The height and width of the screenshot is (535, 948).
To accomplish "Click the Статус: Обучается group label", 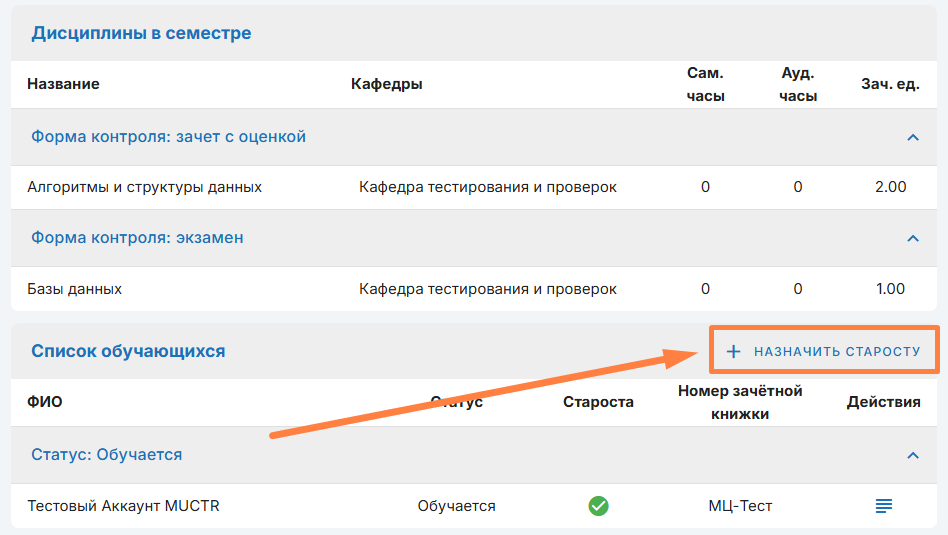I will pyautogui.click(x=106, y=454).
